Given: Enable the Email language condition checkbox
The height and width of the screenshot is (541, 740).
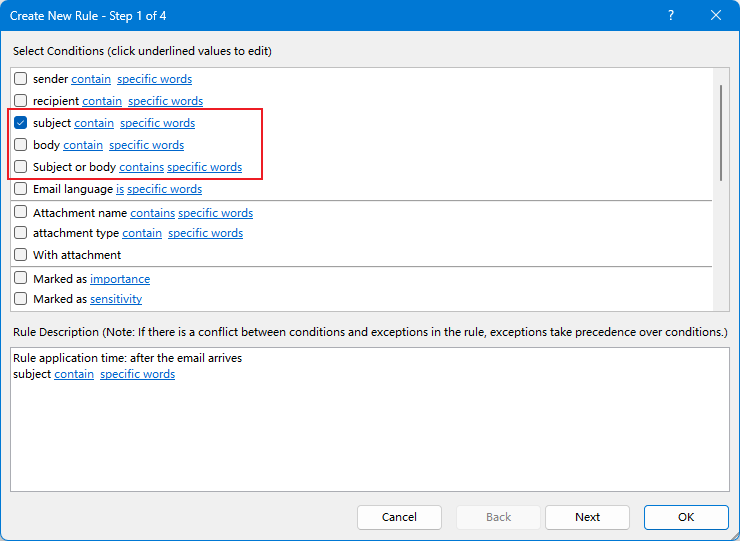Looking at the screenshot, I should (20, 189).
